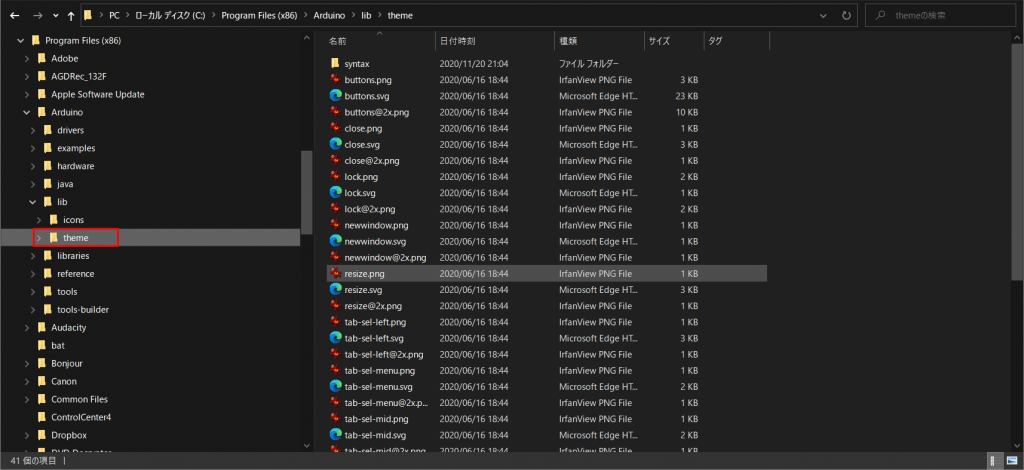Expand the theme folder in tree

pyautogui.click(x=39, y=238)
